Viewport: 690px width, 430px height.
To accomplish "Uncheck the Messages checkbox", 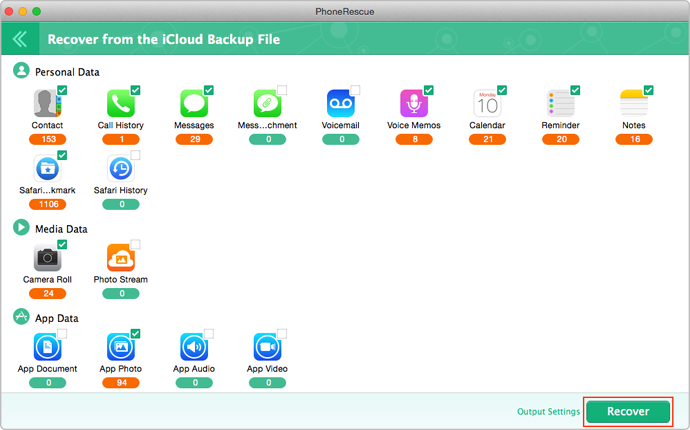I will pyautogui.click(x=209, y=90).
